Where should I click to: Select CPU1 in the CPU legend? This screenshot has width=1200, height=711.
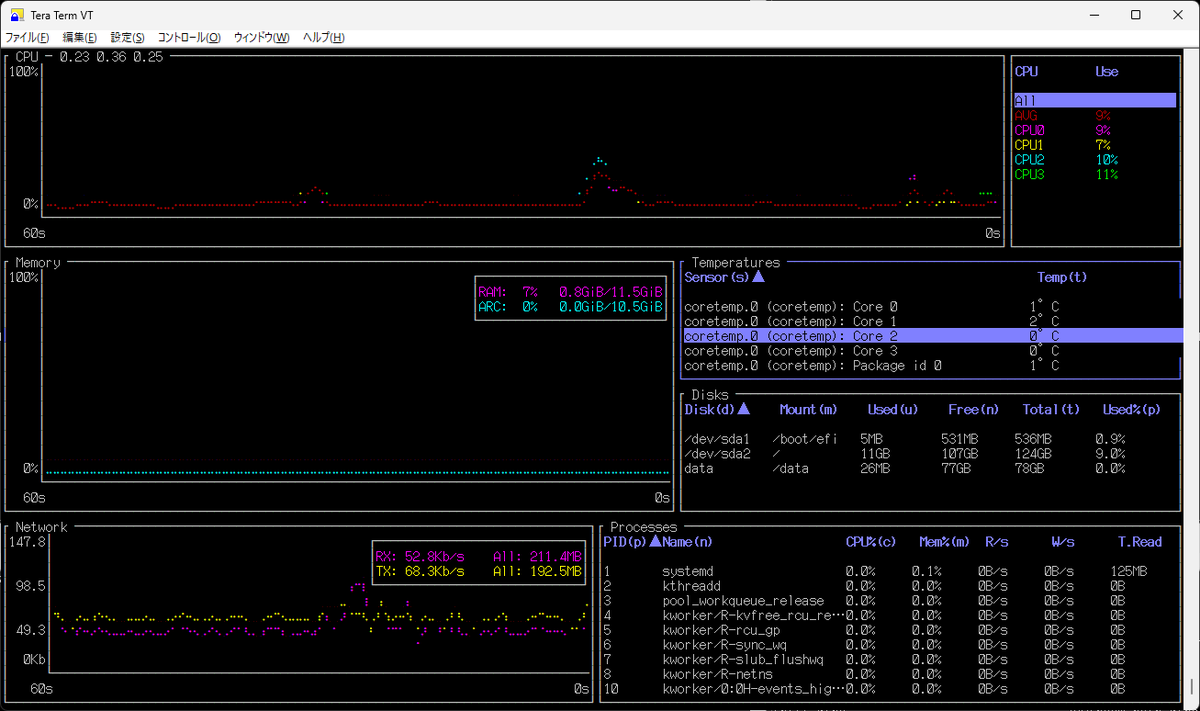[1095, 145]
